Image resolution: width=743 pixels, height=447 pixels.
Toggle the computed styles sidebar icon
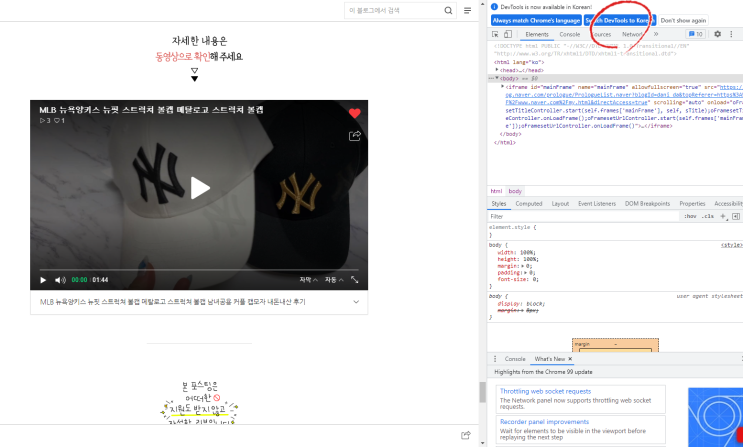(x=736, y=216)
